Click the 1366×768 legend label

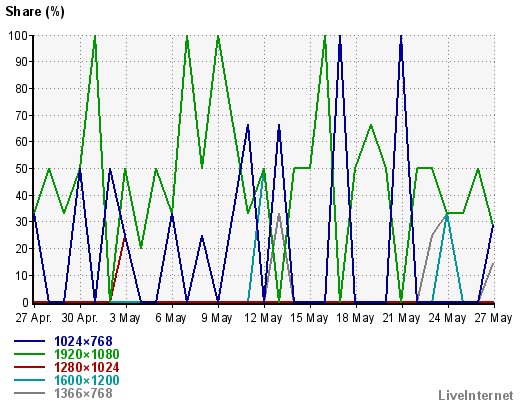83,393
